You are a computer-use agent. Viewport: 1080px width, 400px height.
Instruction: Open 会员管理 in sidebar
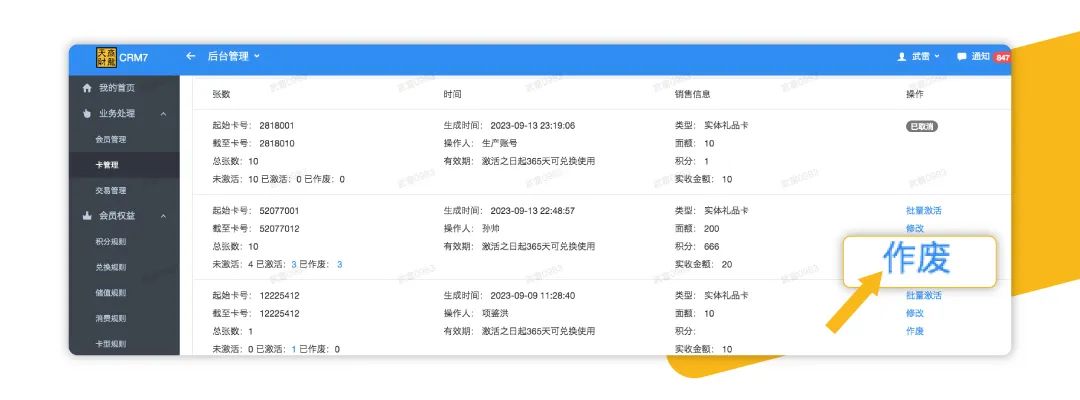[111, 139]
